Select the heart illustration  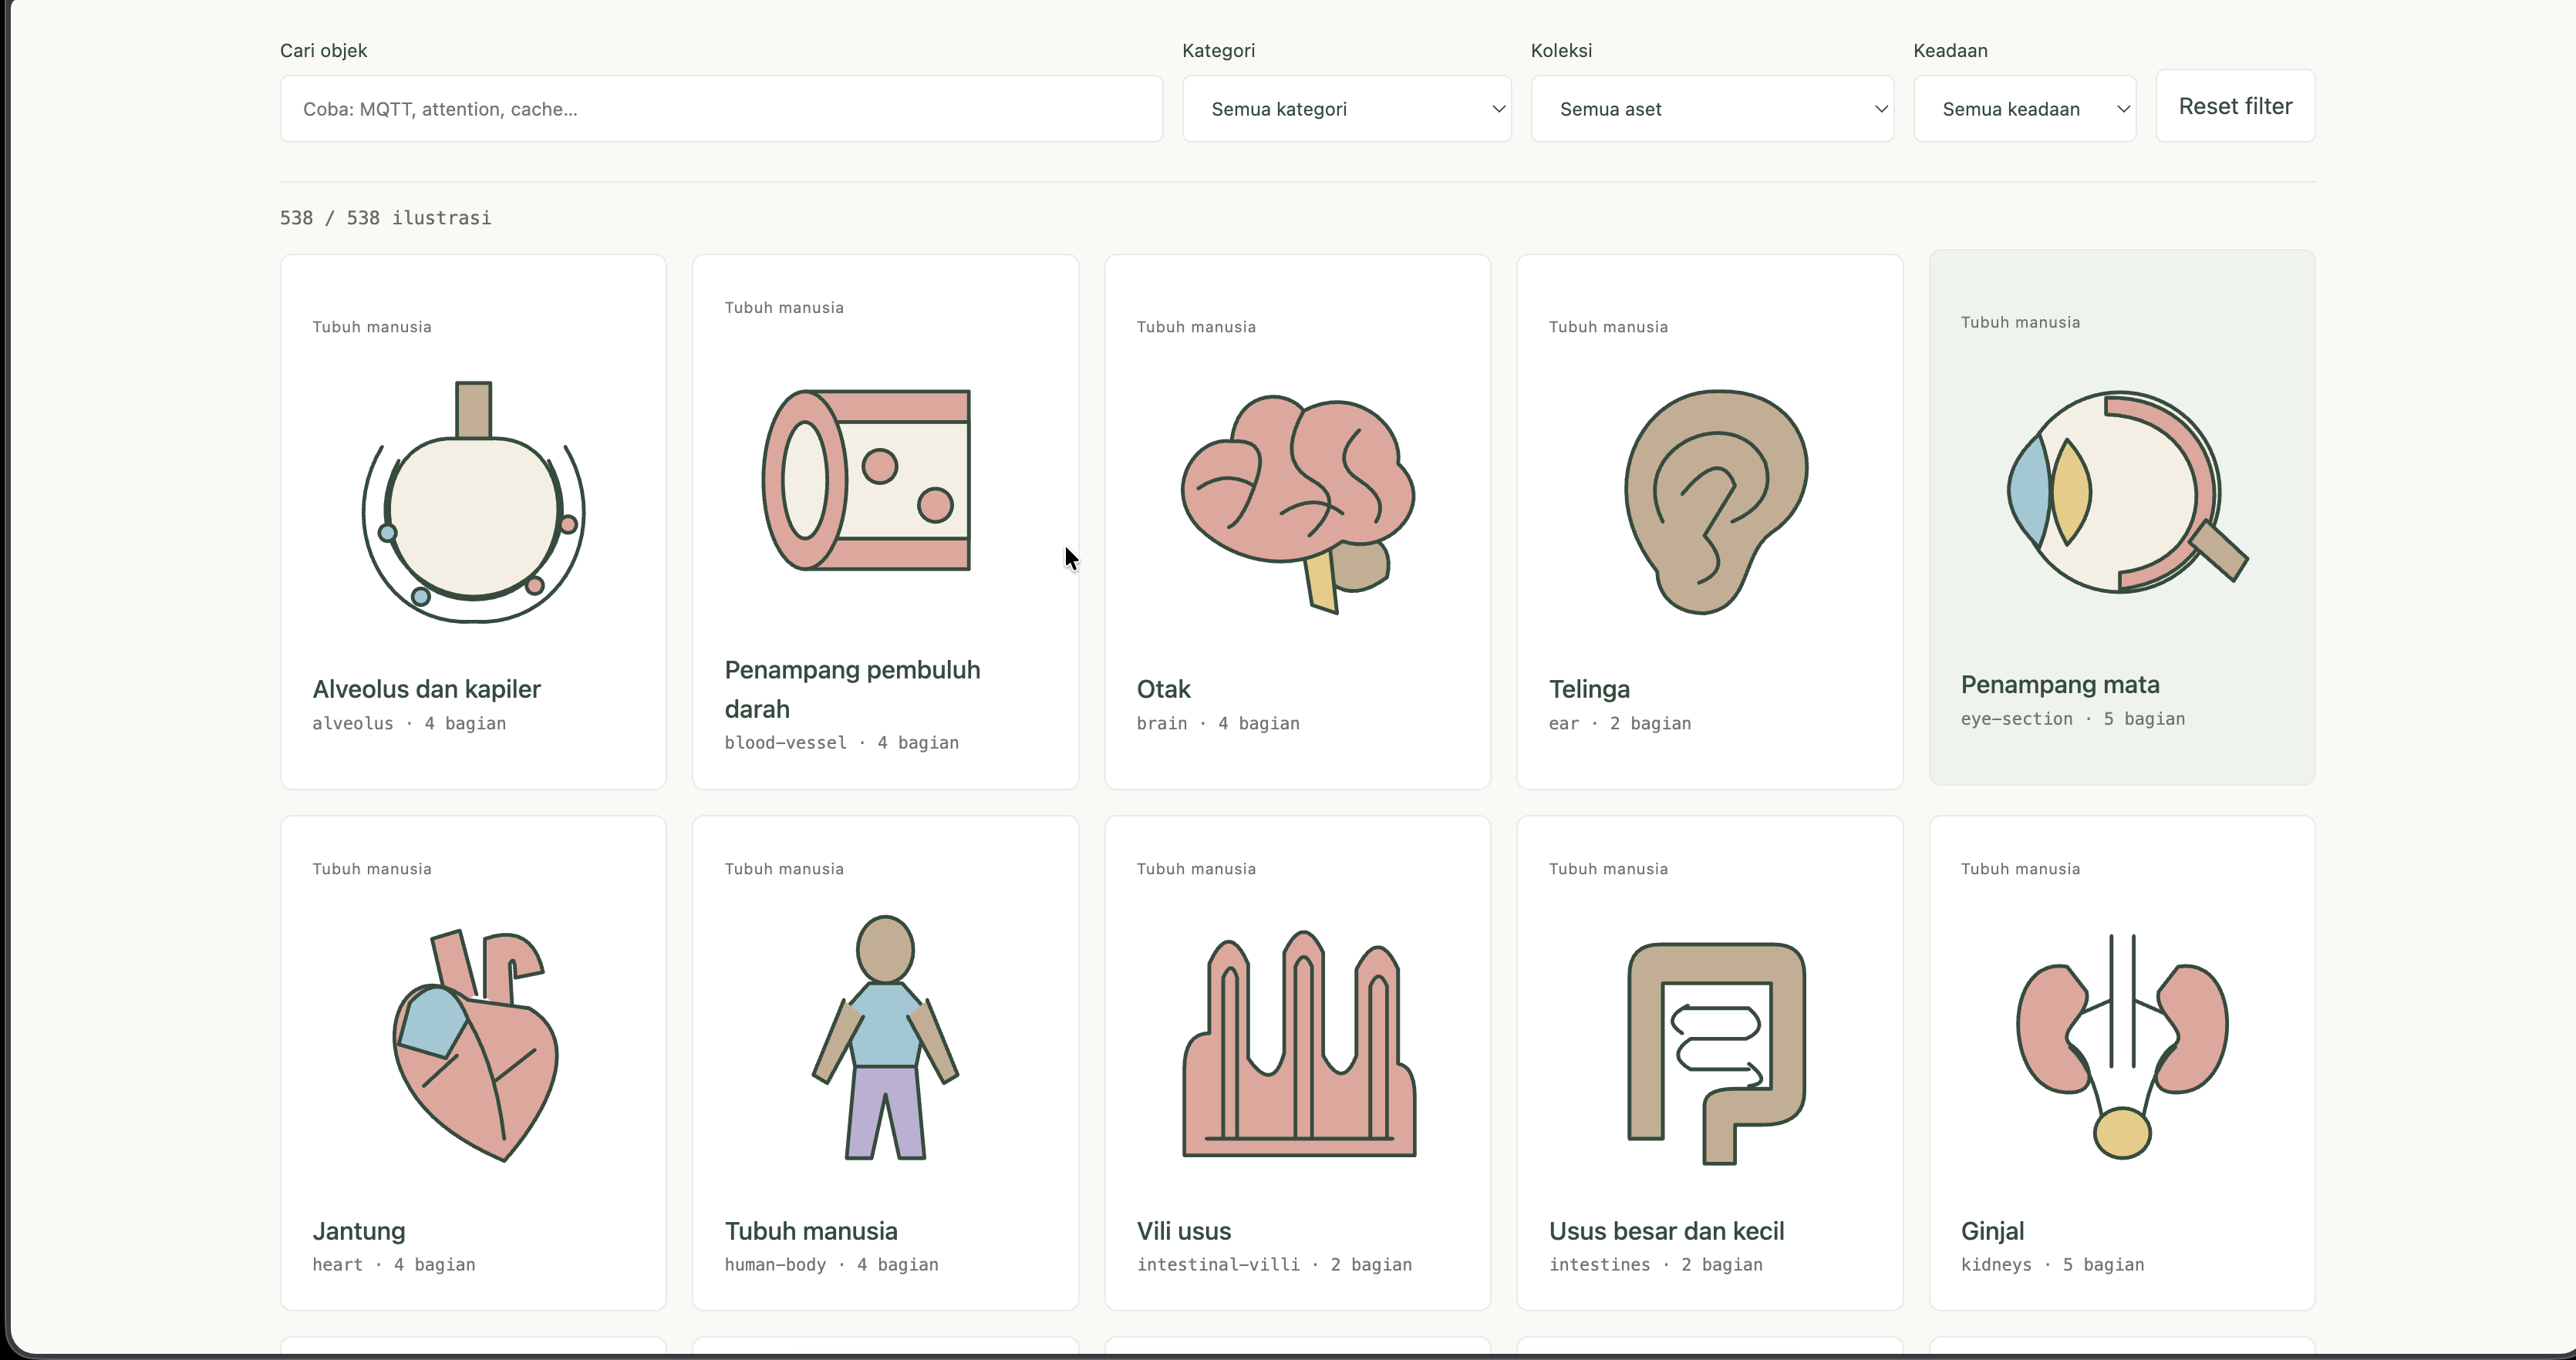[475, 1045]
